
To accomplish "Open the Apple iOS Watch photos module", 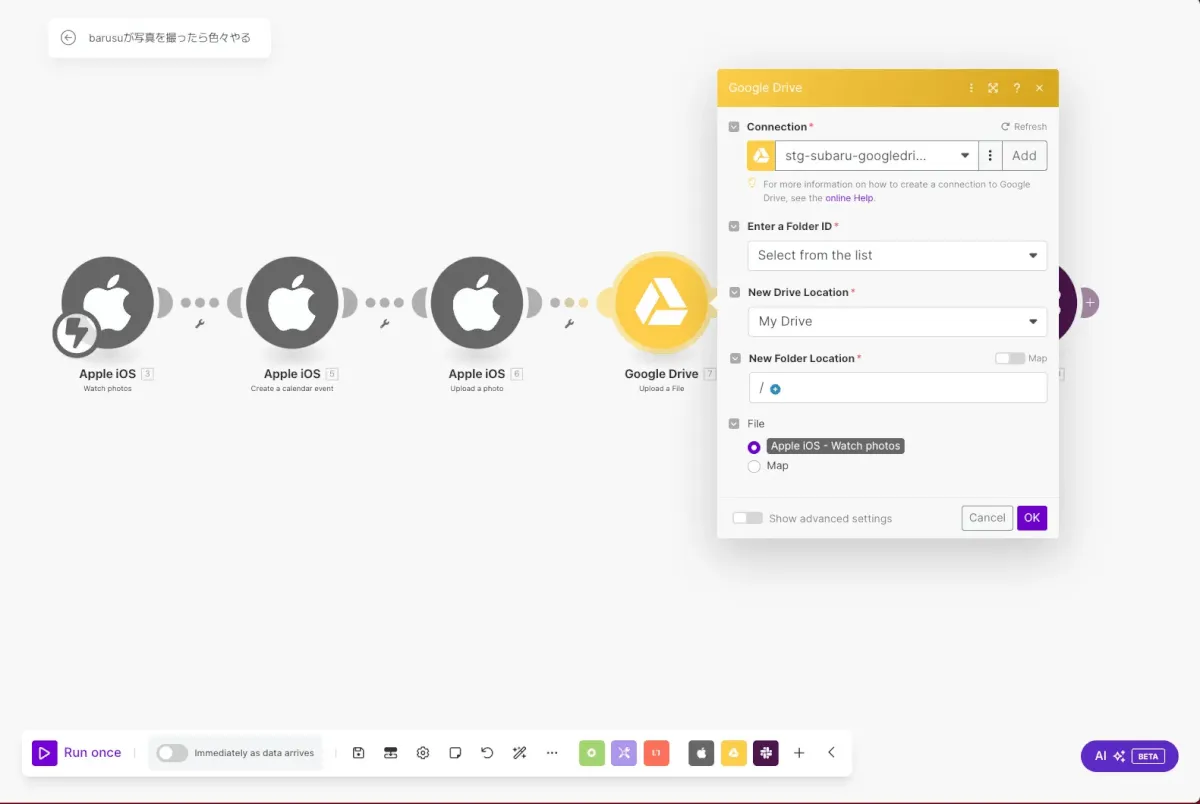I will tap(108, 302).
